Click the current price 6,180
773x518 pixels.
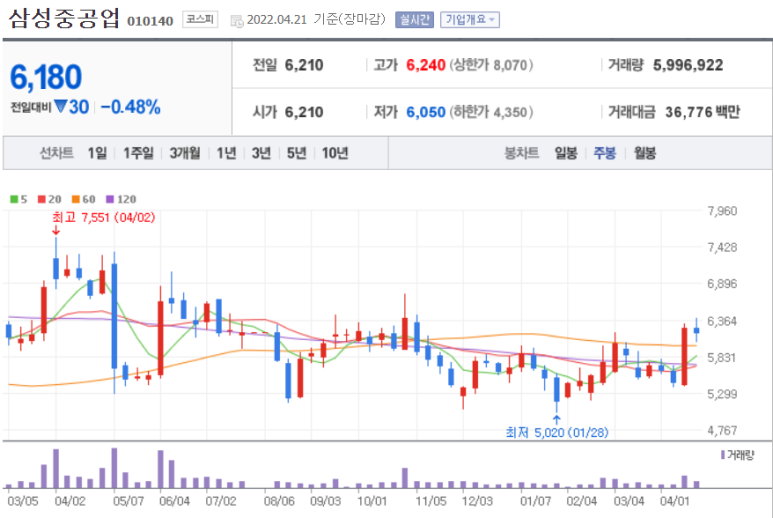(46, 77)
